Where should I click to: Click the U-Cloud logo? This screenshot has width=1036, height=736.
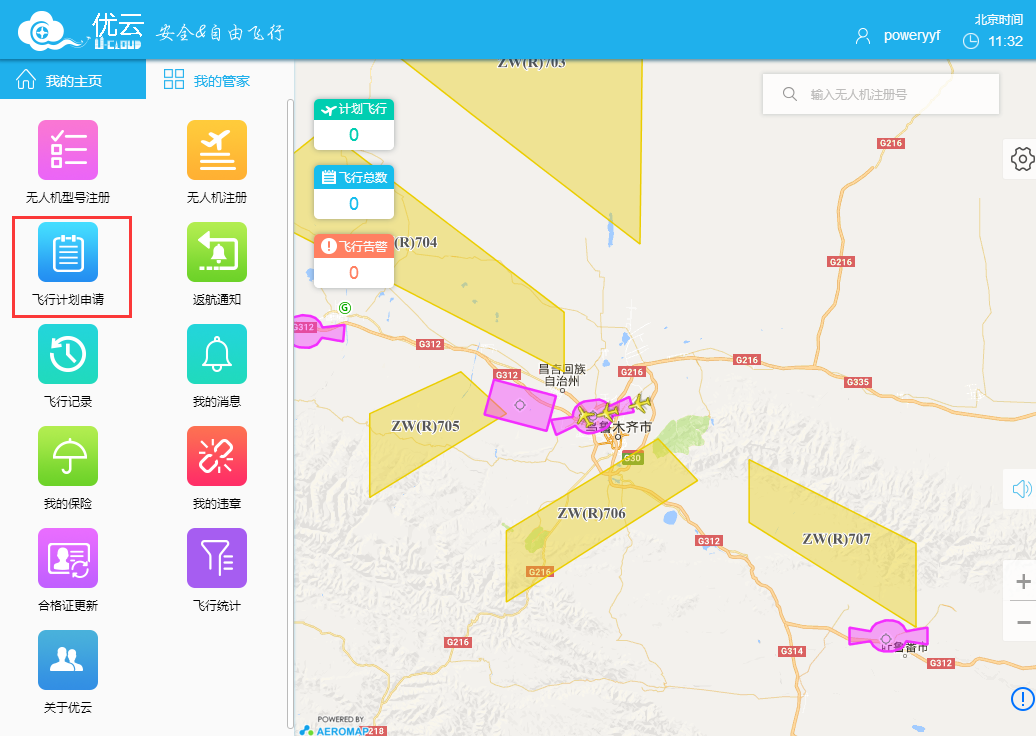click(80, 31)
